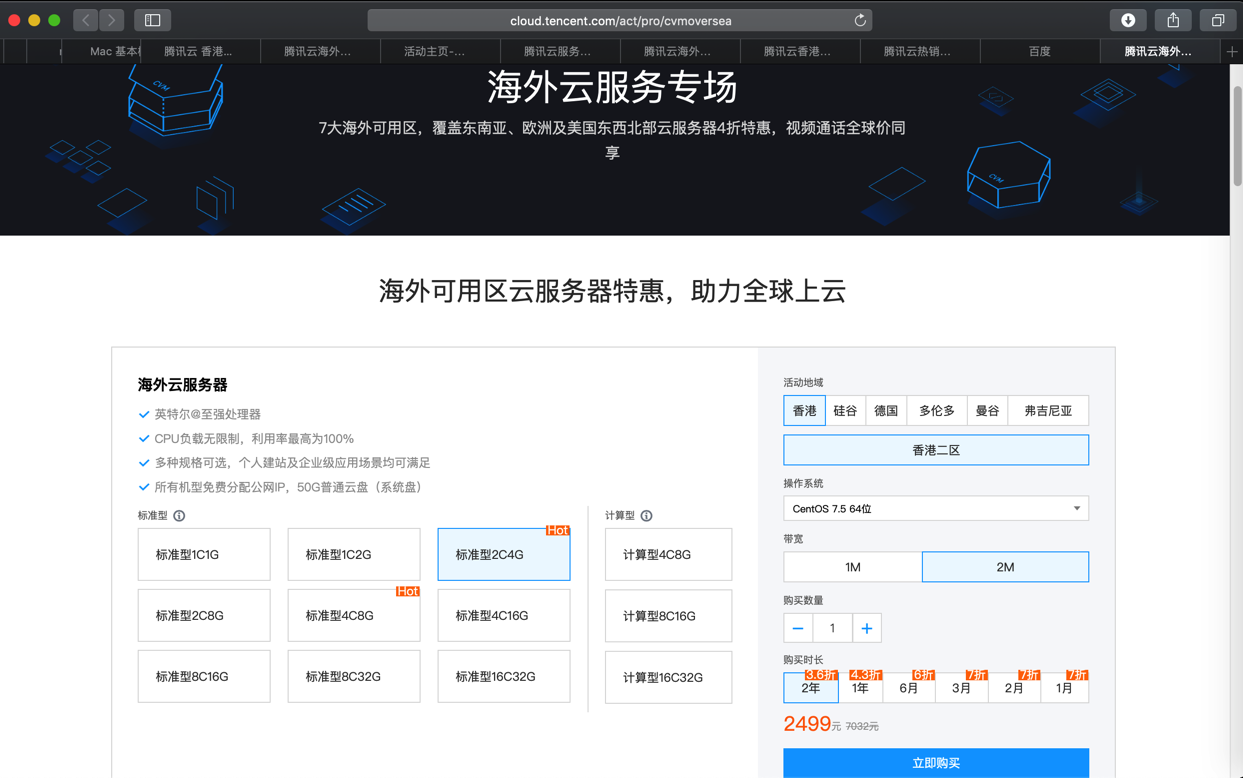
Task: Select the 3月 purchase duration
Action: [x=962, y=688]
